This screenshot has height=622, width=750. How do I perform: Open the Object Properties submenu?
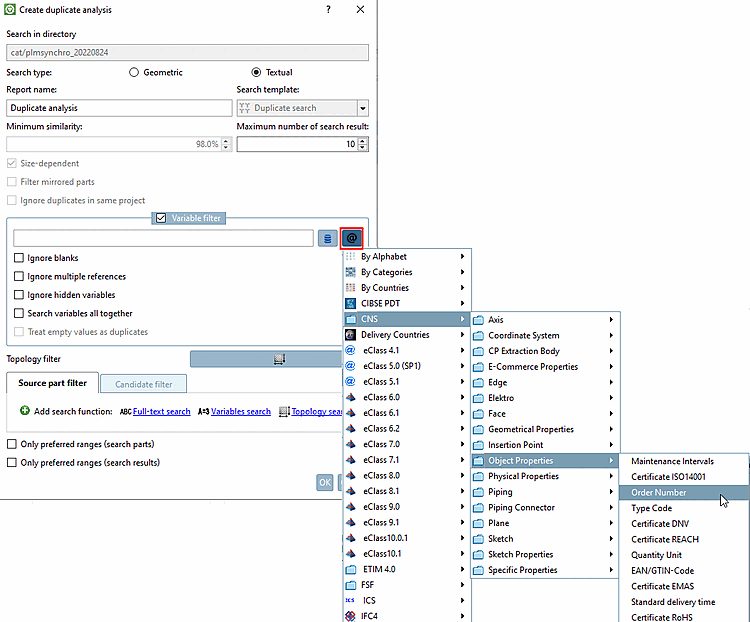(545, 461)
